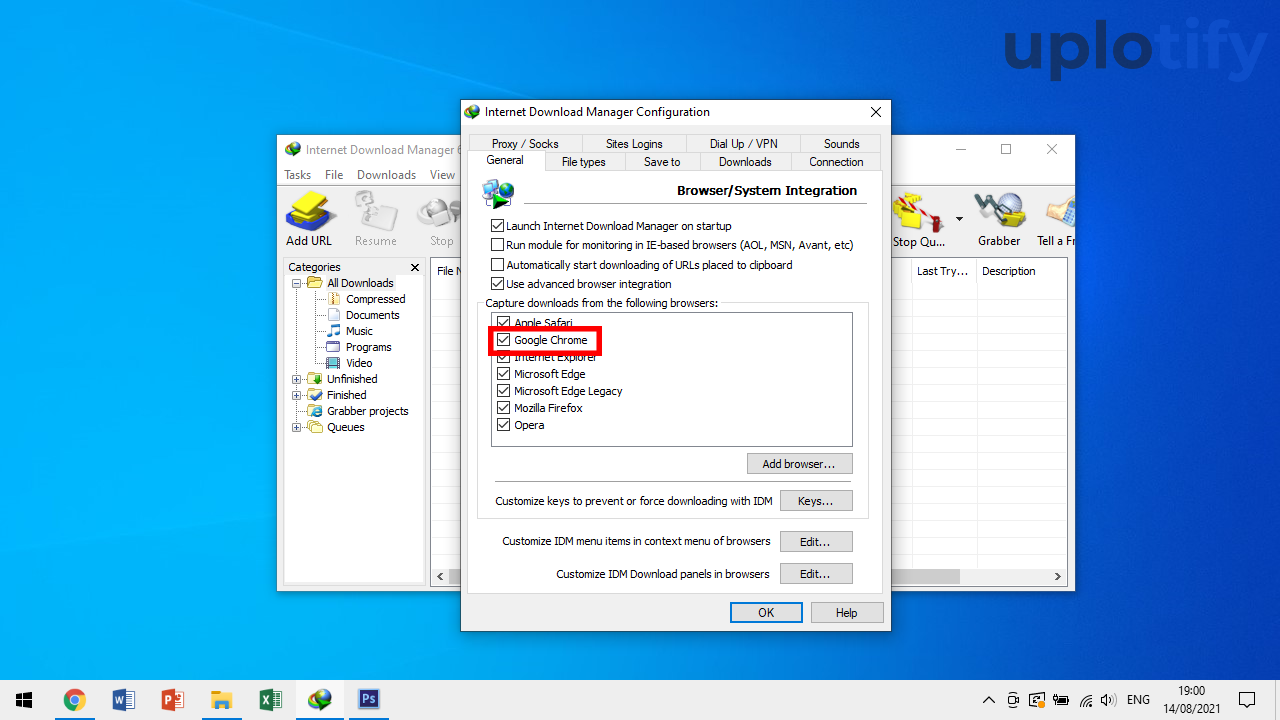Screen dimensions: 1280x720
Task: Open the View menu in IDM
Action: pos(443,175)
